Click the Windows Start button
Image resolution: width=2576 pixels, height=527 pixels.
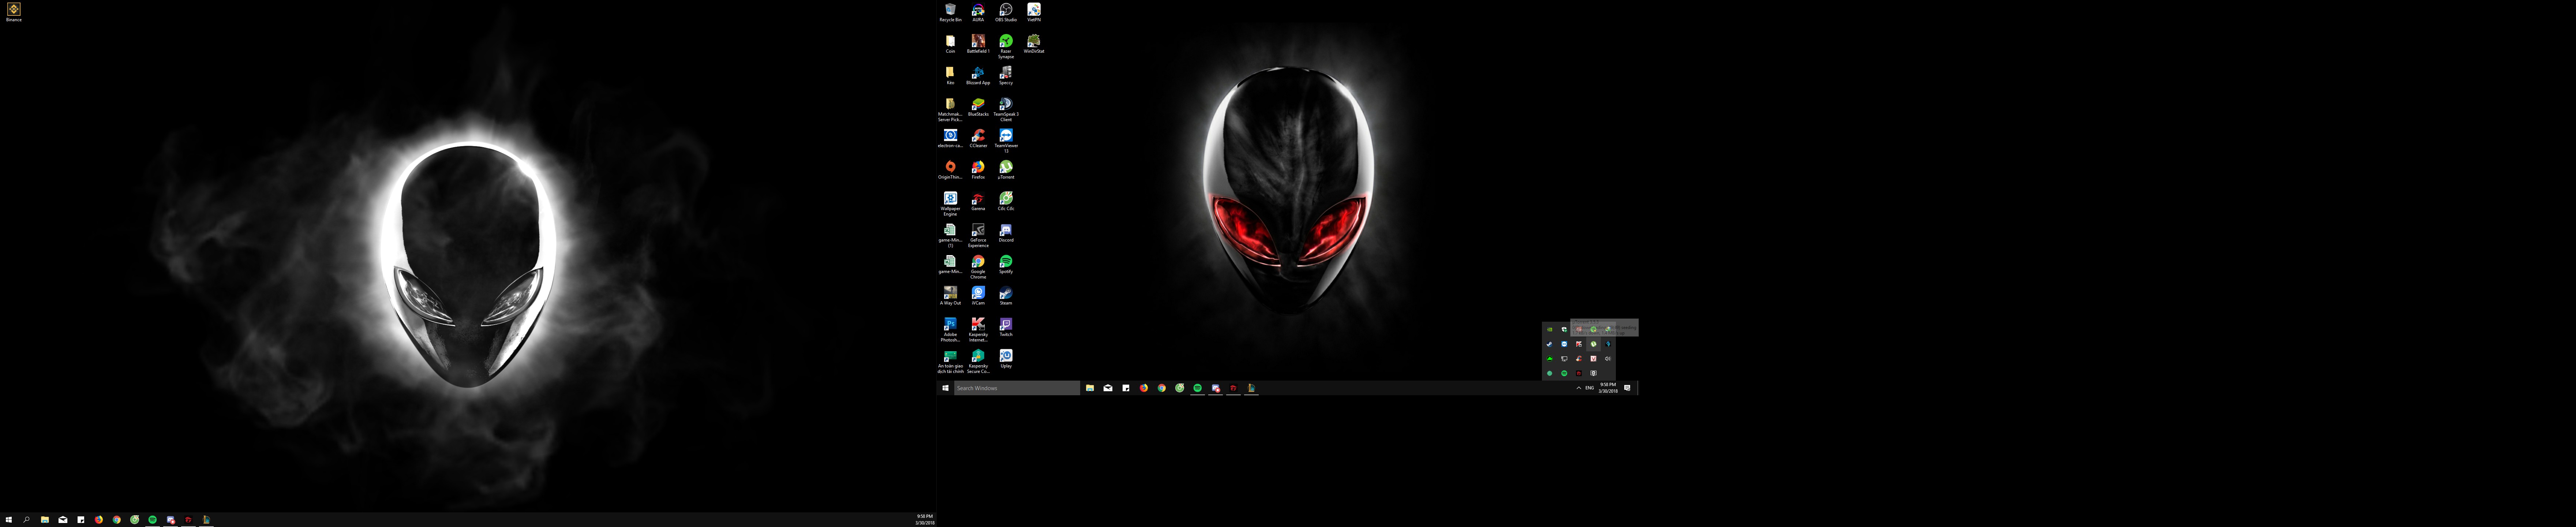pos(945,388)
